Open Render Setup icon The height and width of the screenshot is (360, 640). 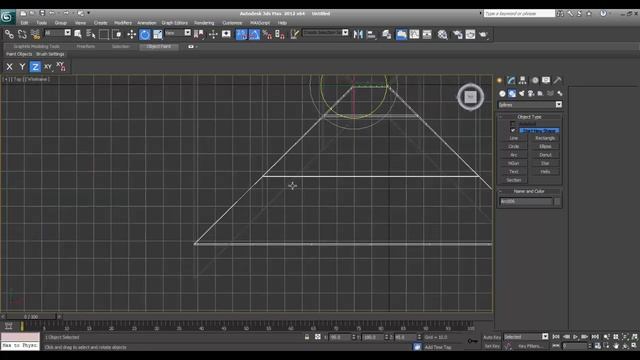pos(457,34)
